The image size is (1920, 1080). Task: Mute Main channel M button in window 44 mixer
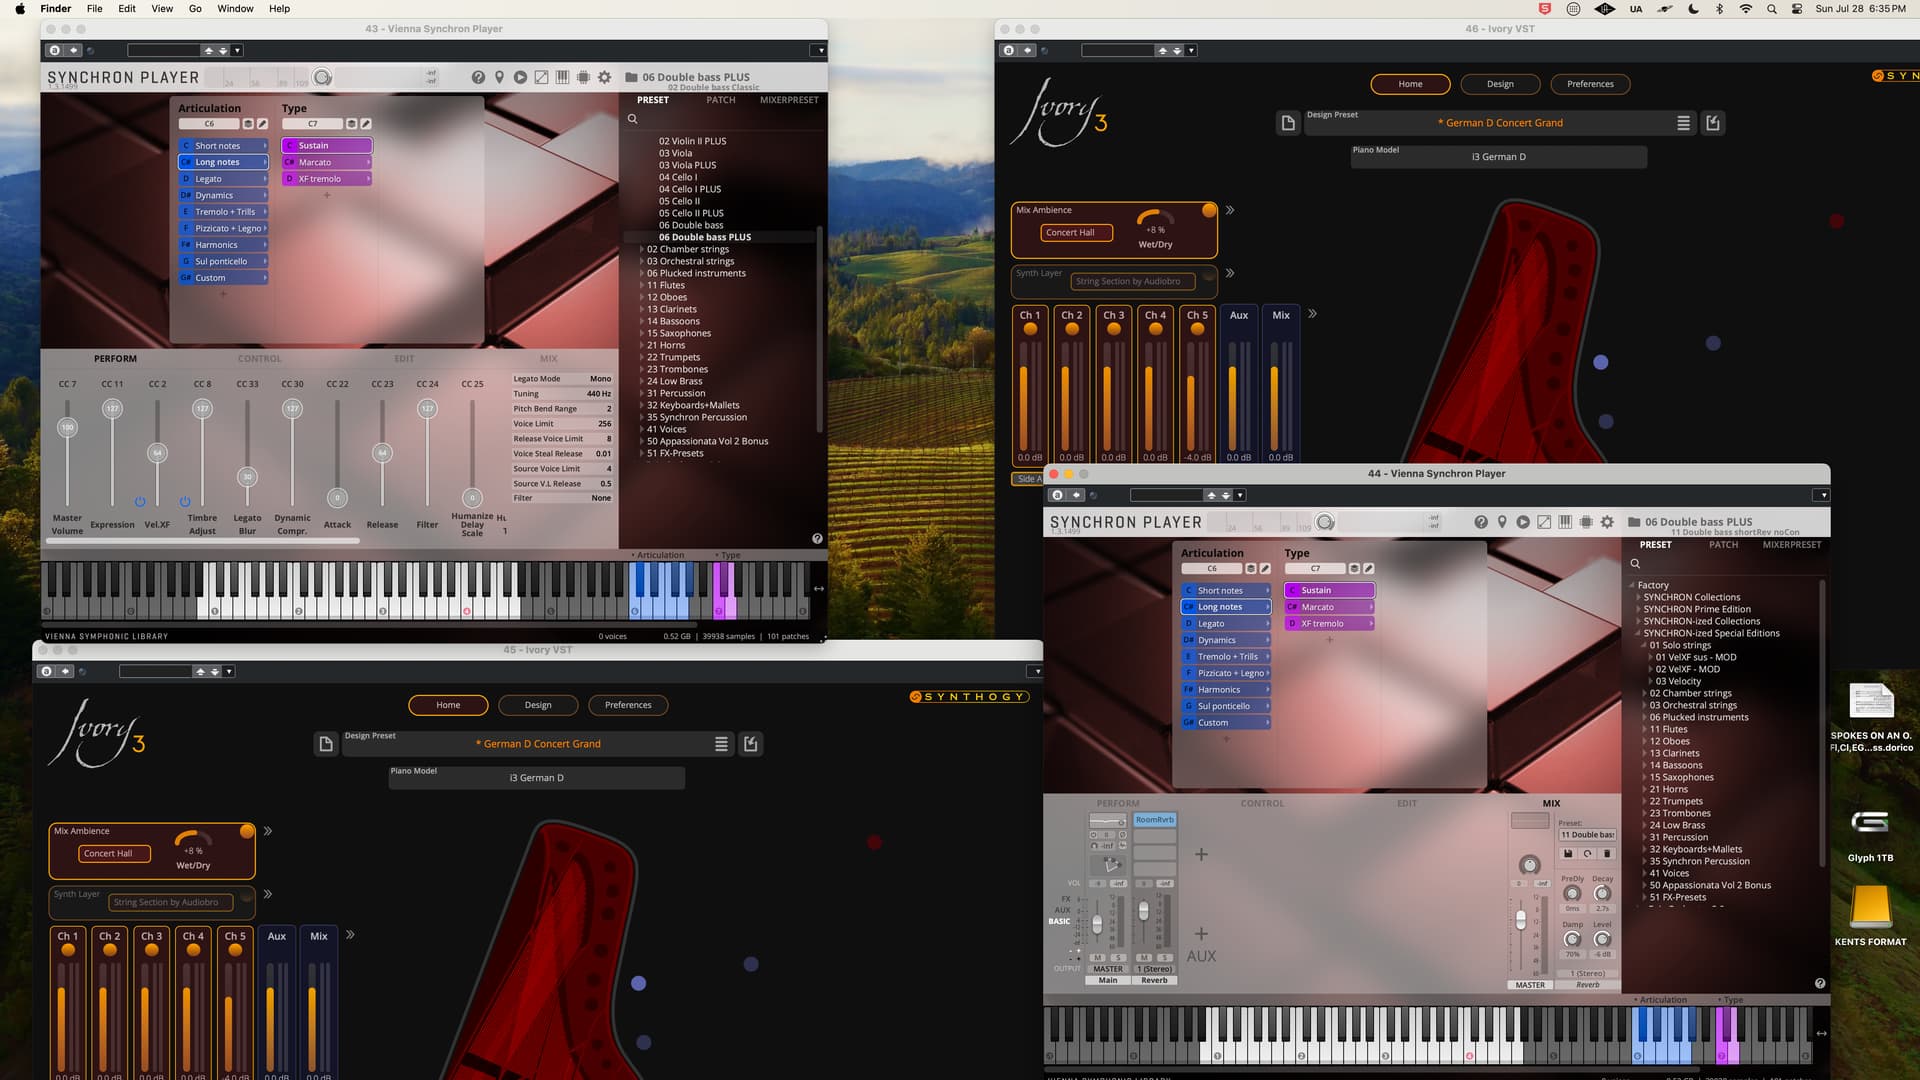pos(1097,958)
